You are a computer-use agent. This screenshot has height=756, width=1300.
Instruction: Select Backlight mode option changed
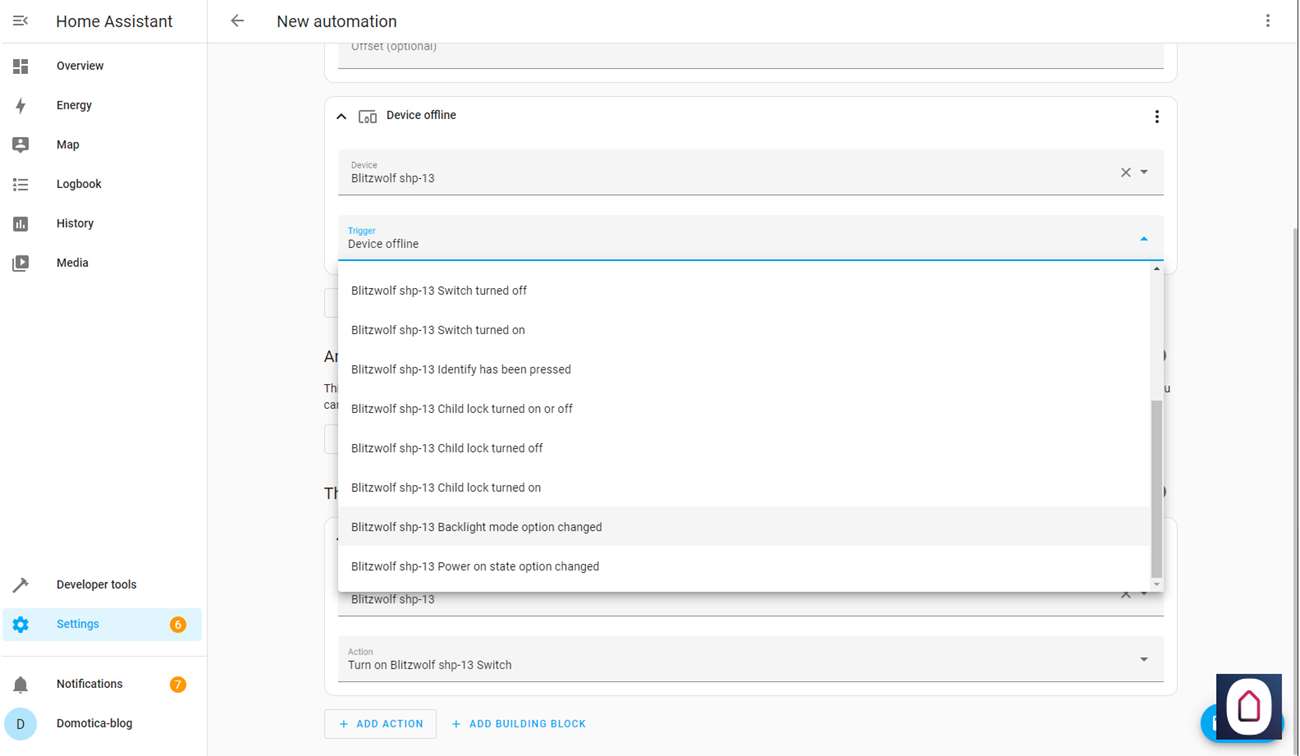coord(476,527)
